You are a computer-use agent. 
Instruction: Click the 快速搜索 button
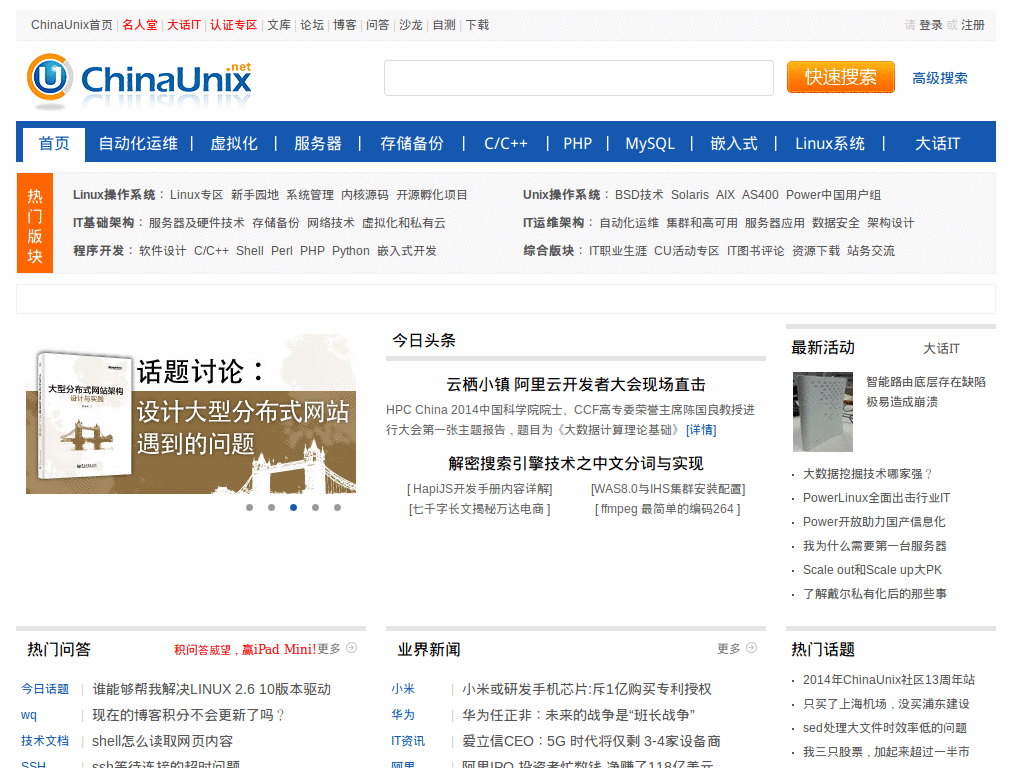pos(840,77)
